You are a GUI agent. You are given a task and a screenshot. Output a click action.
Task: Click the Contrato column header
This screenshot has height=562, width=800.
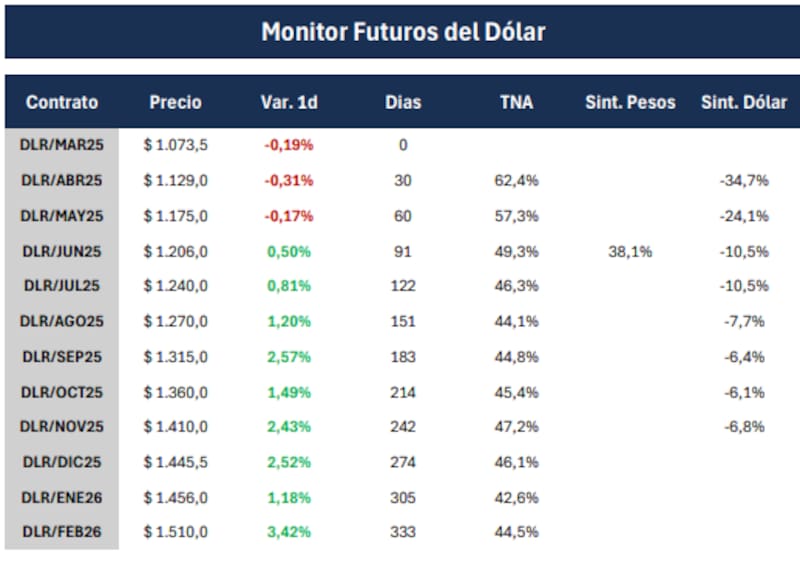coord(62,102)
